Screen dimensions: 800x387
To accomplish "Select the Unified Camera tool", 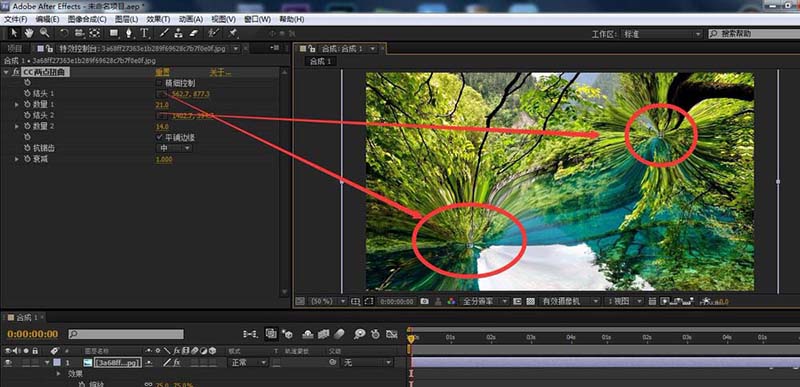I will click(79, 33).
